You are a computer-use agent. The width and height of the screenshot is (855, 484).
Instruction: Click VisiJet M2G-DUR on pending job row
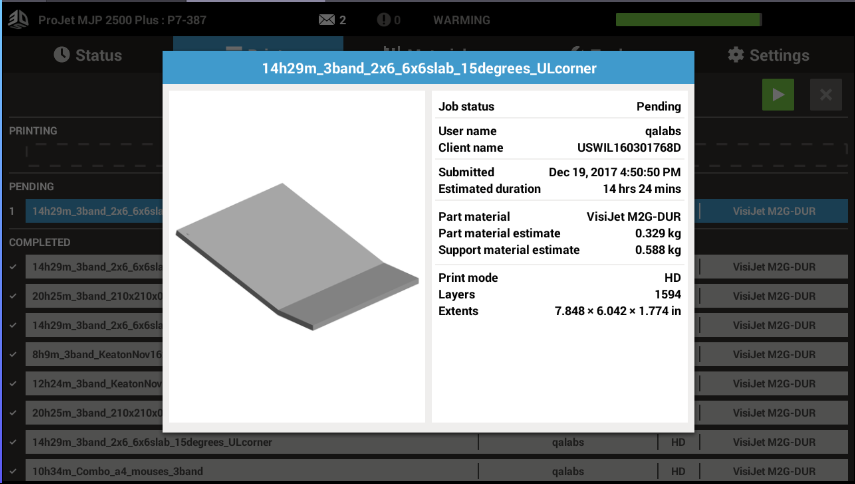pyautogui.click(x=770, y=212)
